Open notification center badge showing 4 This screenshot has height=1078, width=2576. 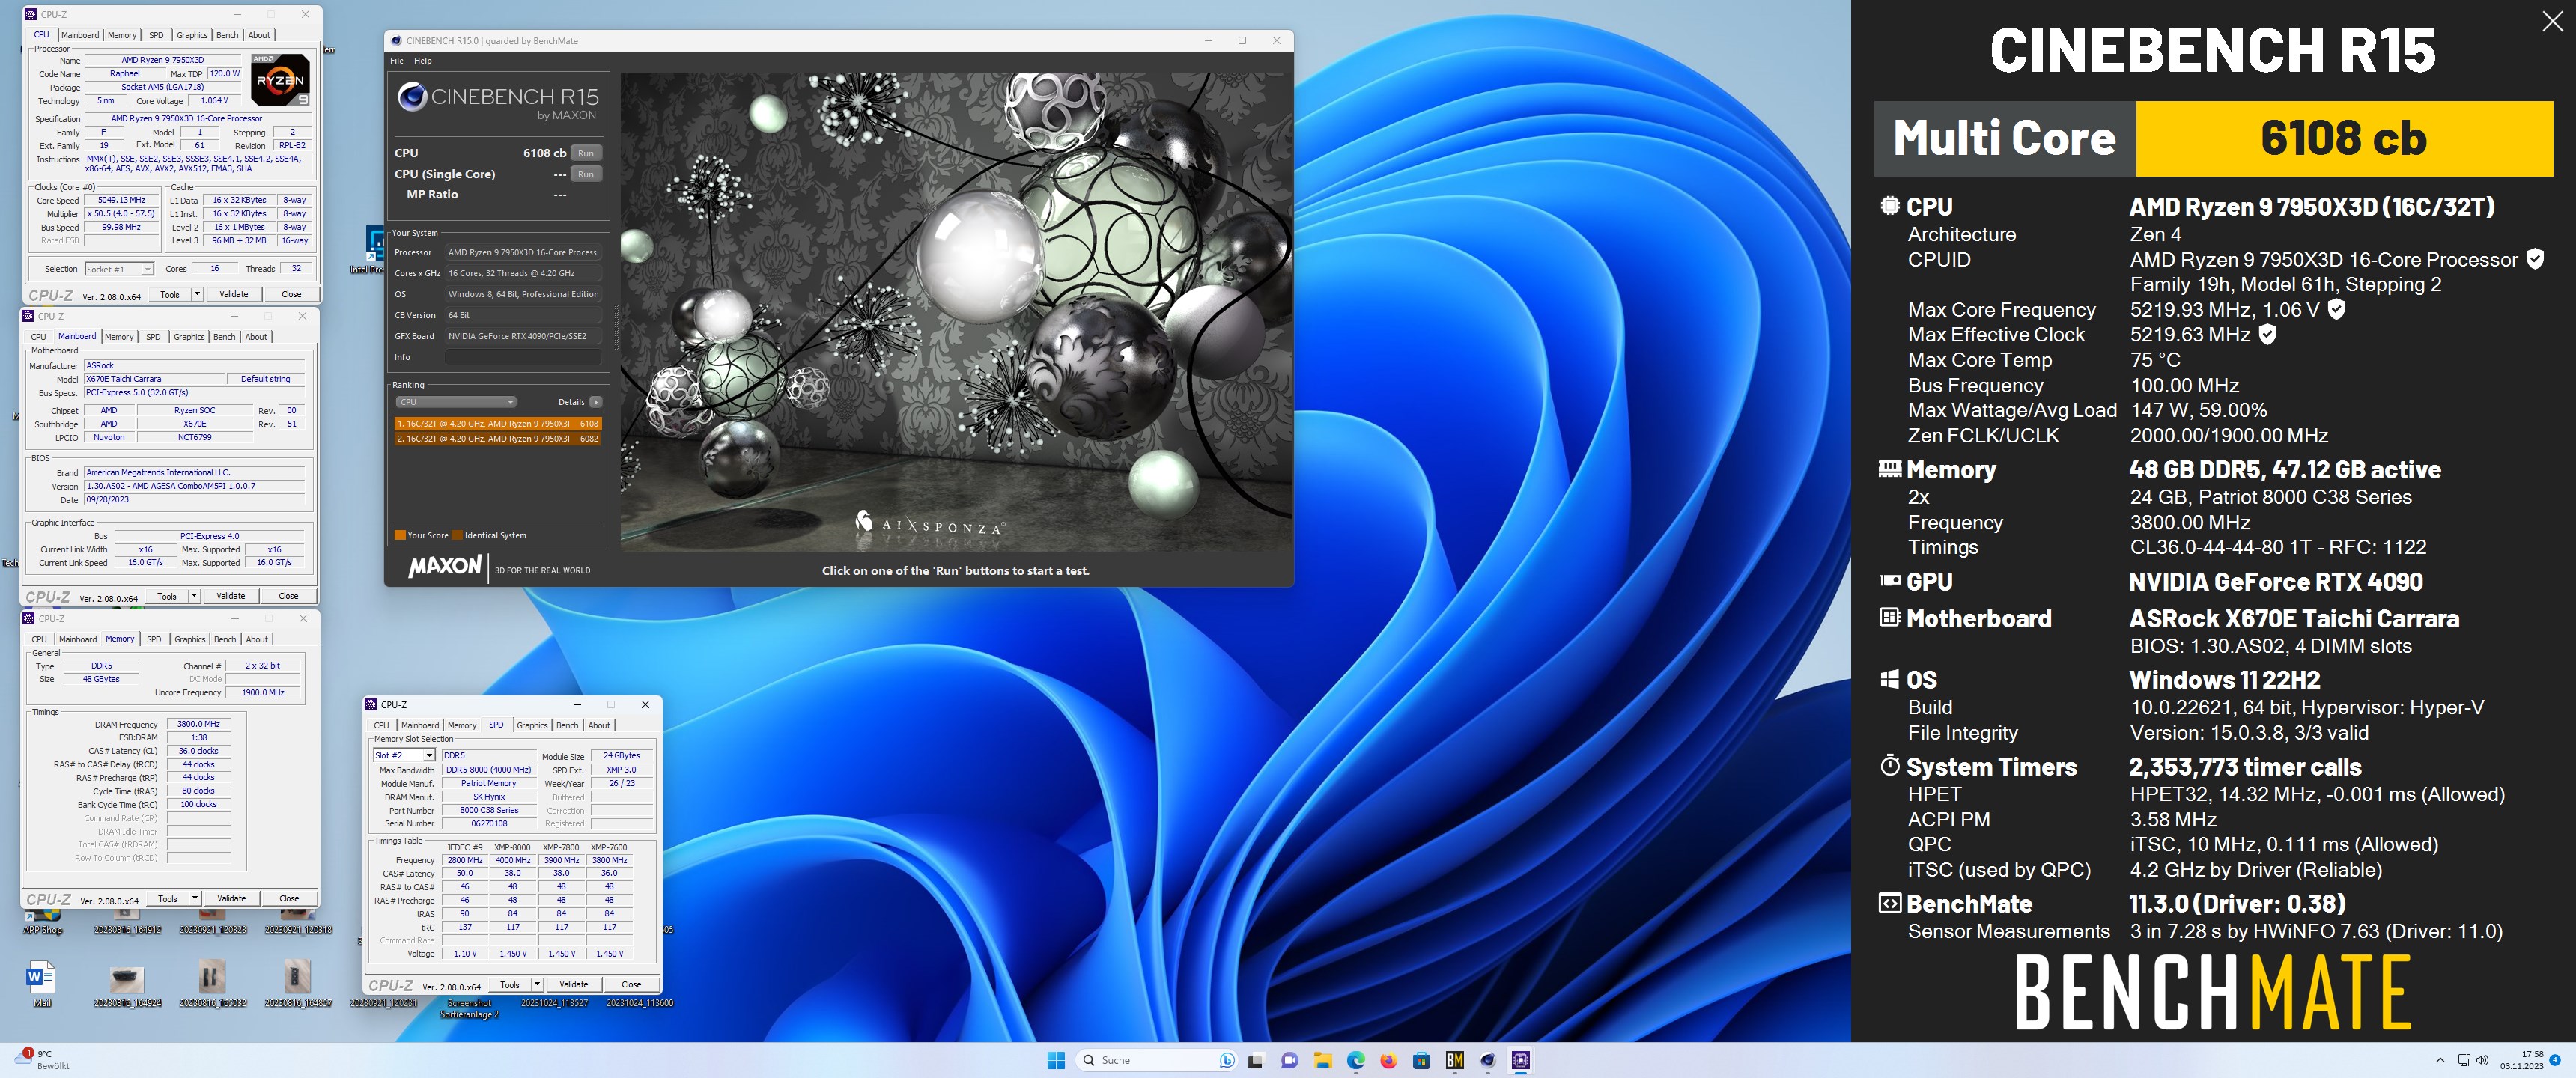(2555, 1060)
